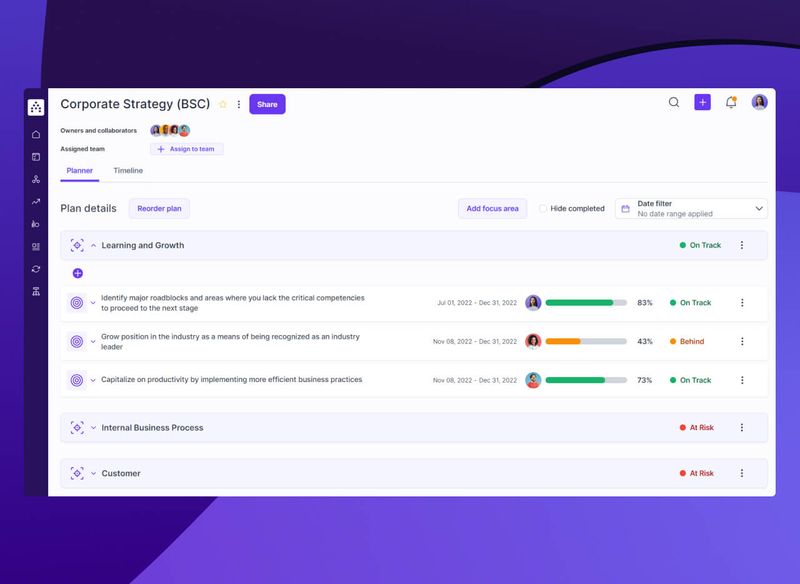Click the Share button
Viewport: 800px width, 584px height.
click(x=266, y=104)
